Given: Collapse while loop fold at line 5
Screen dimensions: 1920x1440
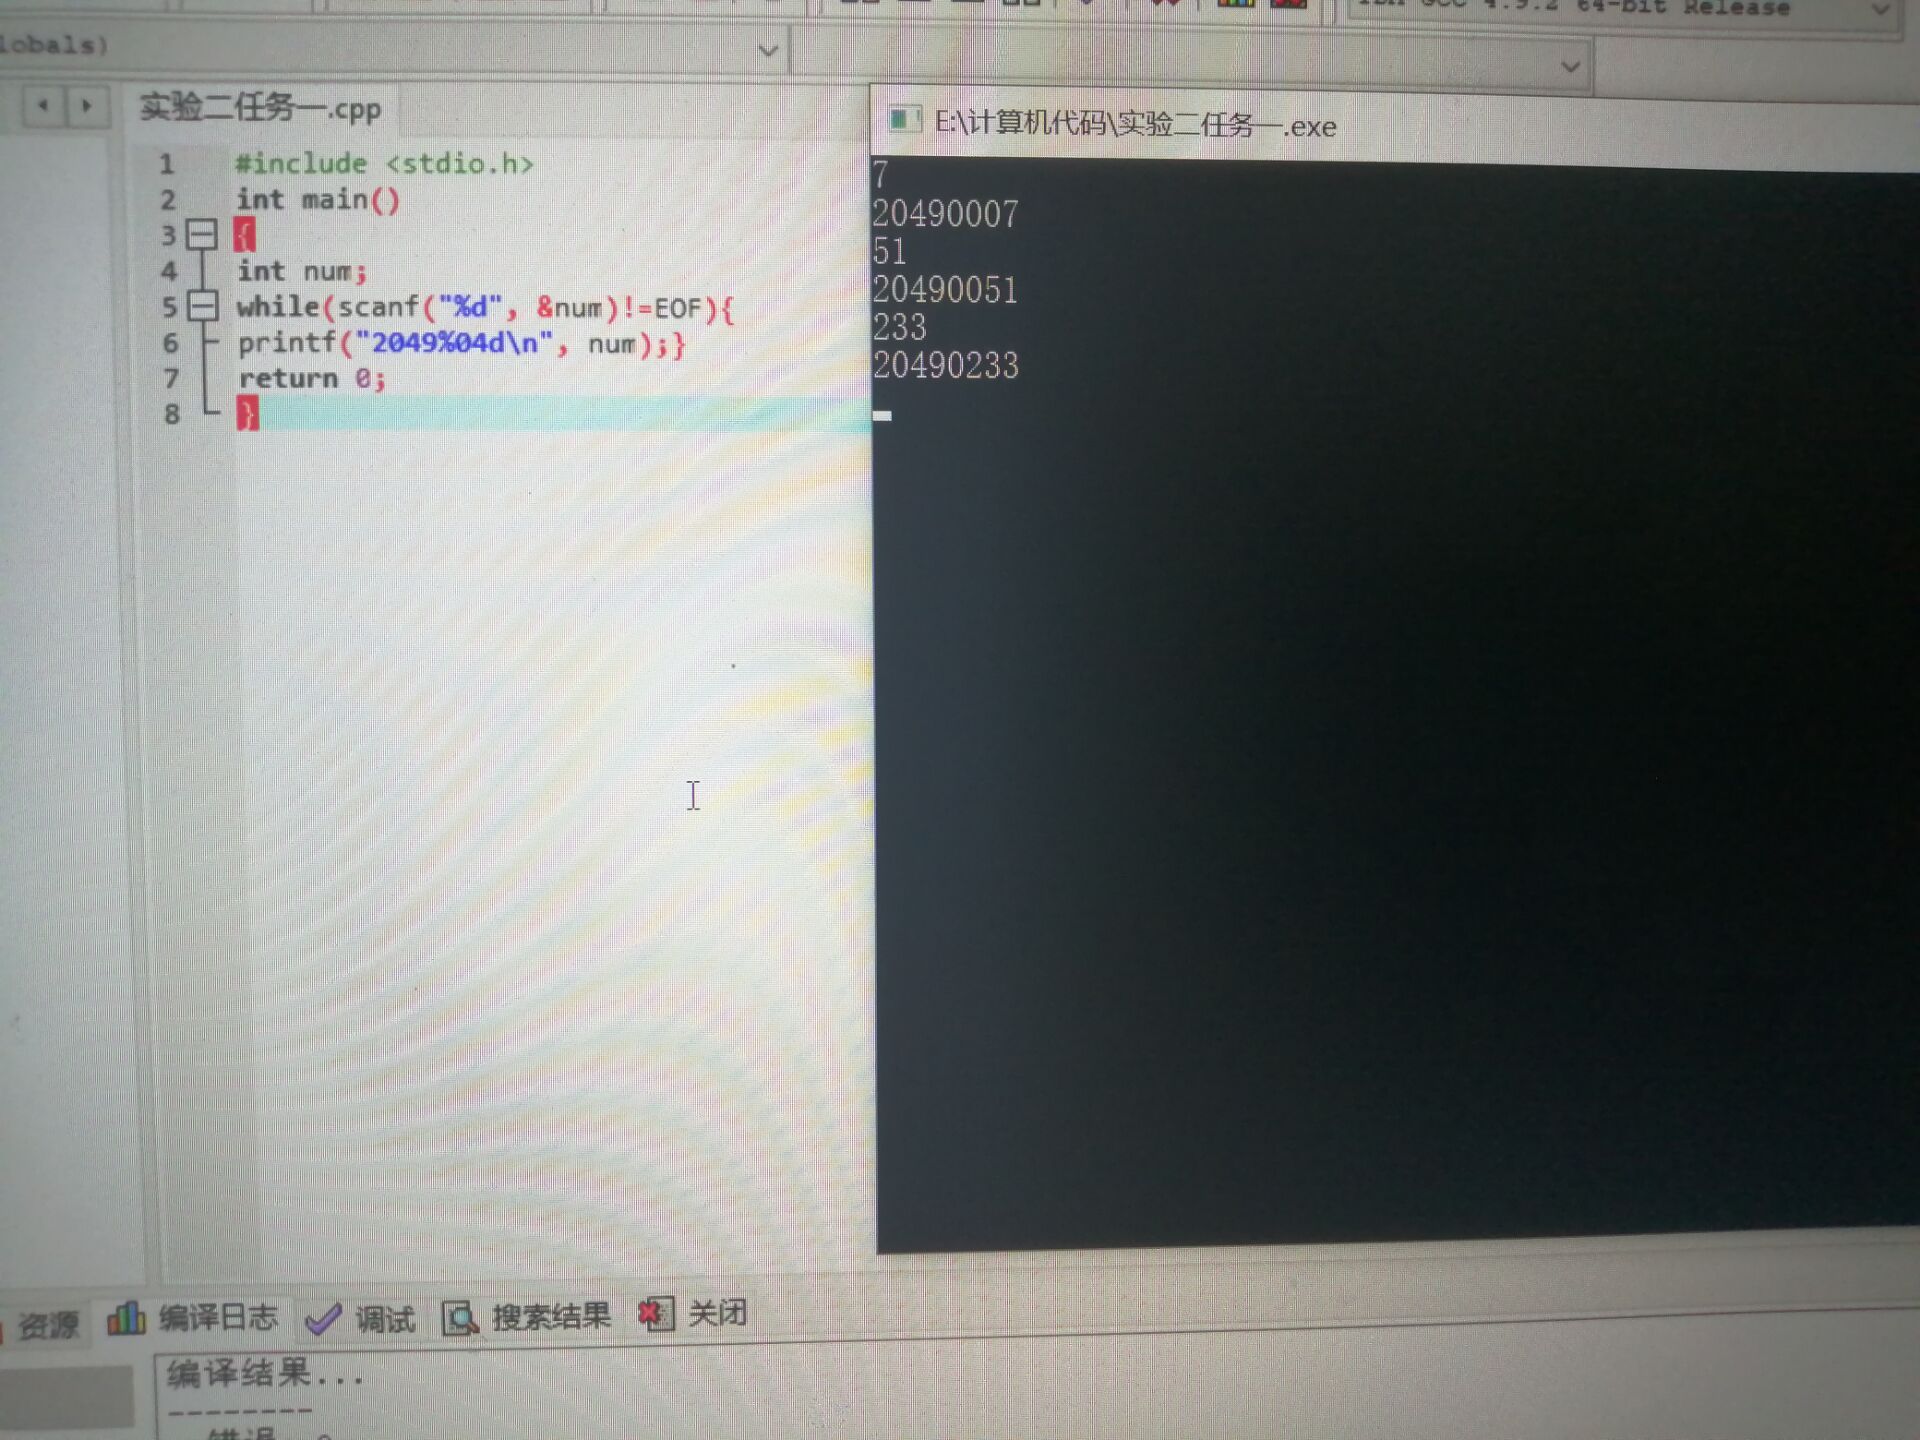Looking at the screenshot, I should coord(203,306).
